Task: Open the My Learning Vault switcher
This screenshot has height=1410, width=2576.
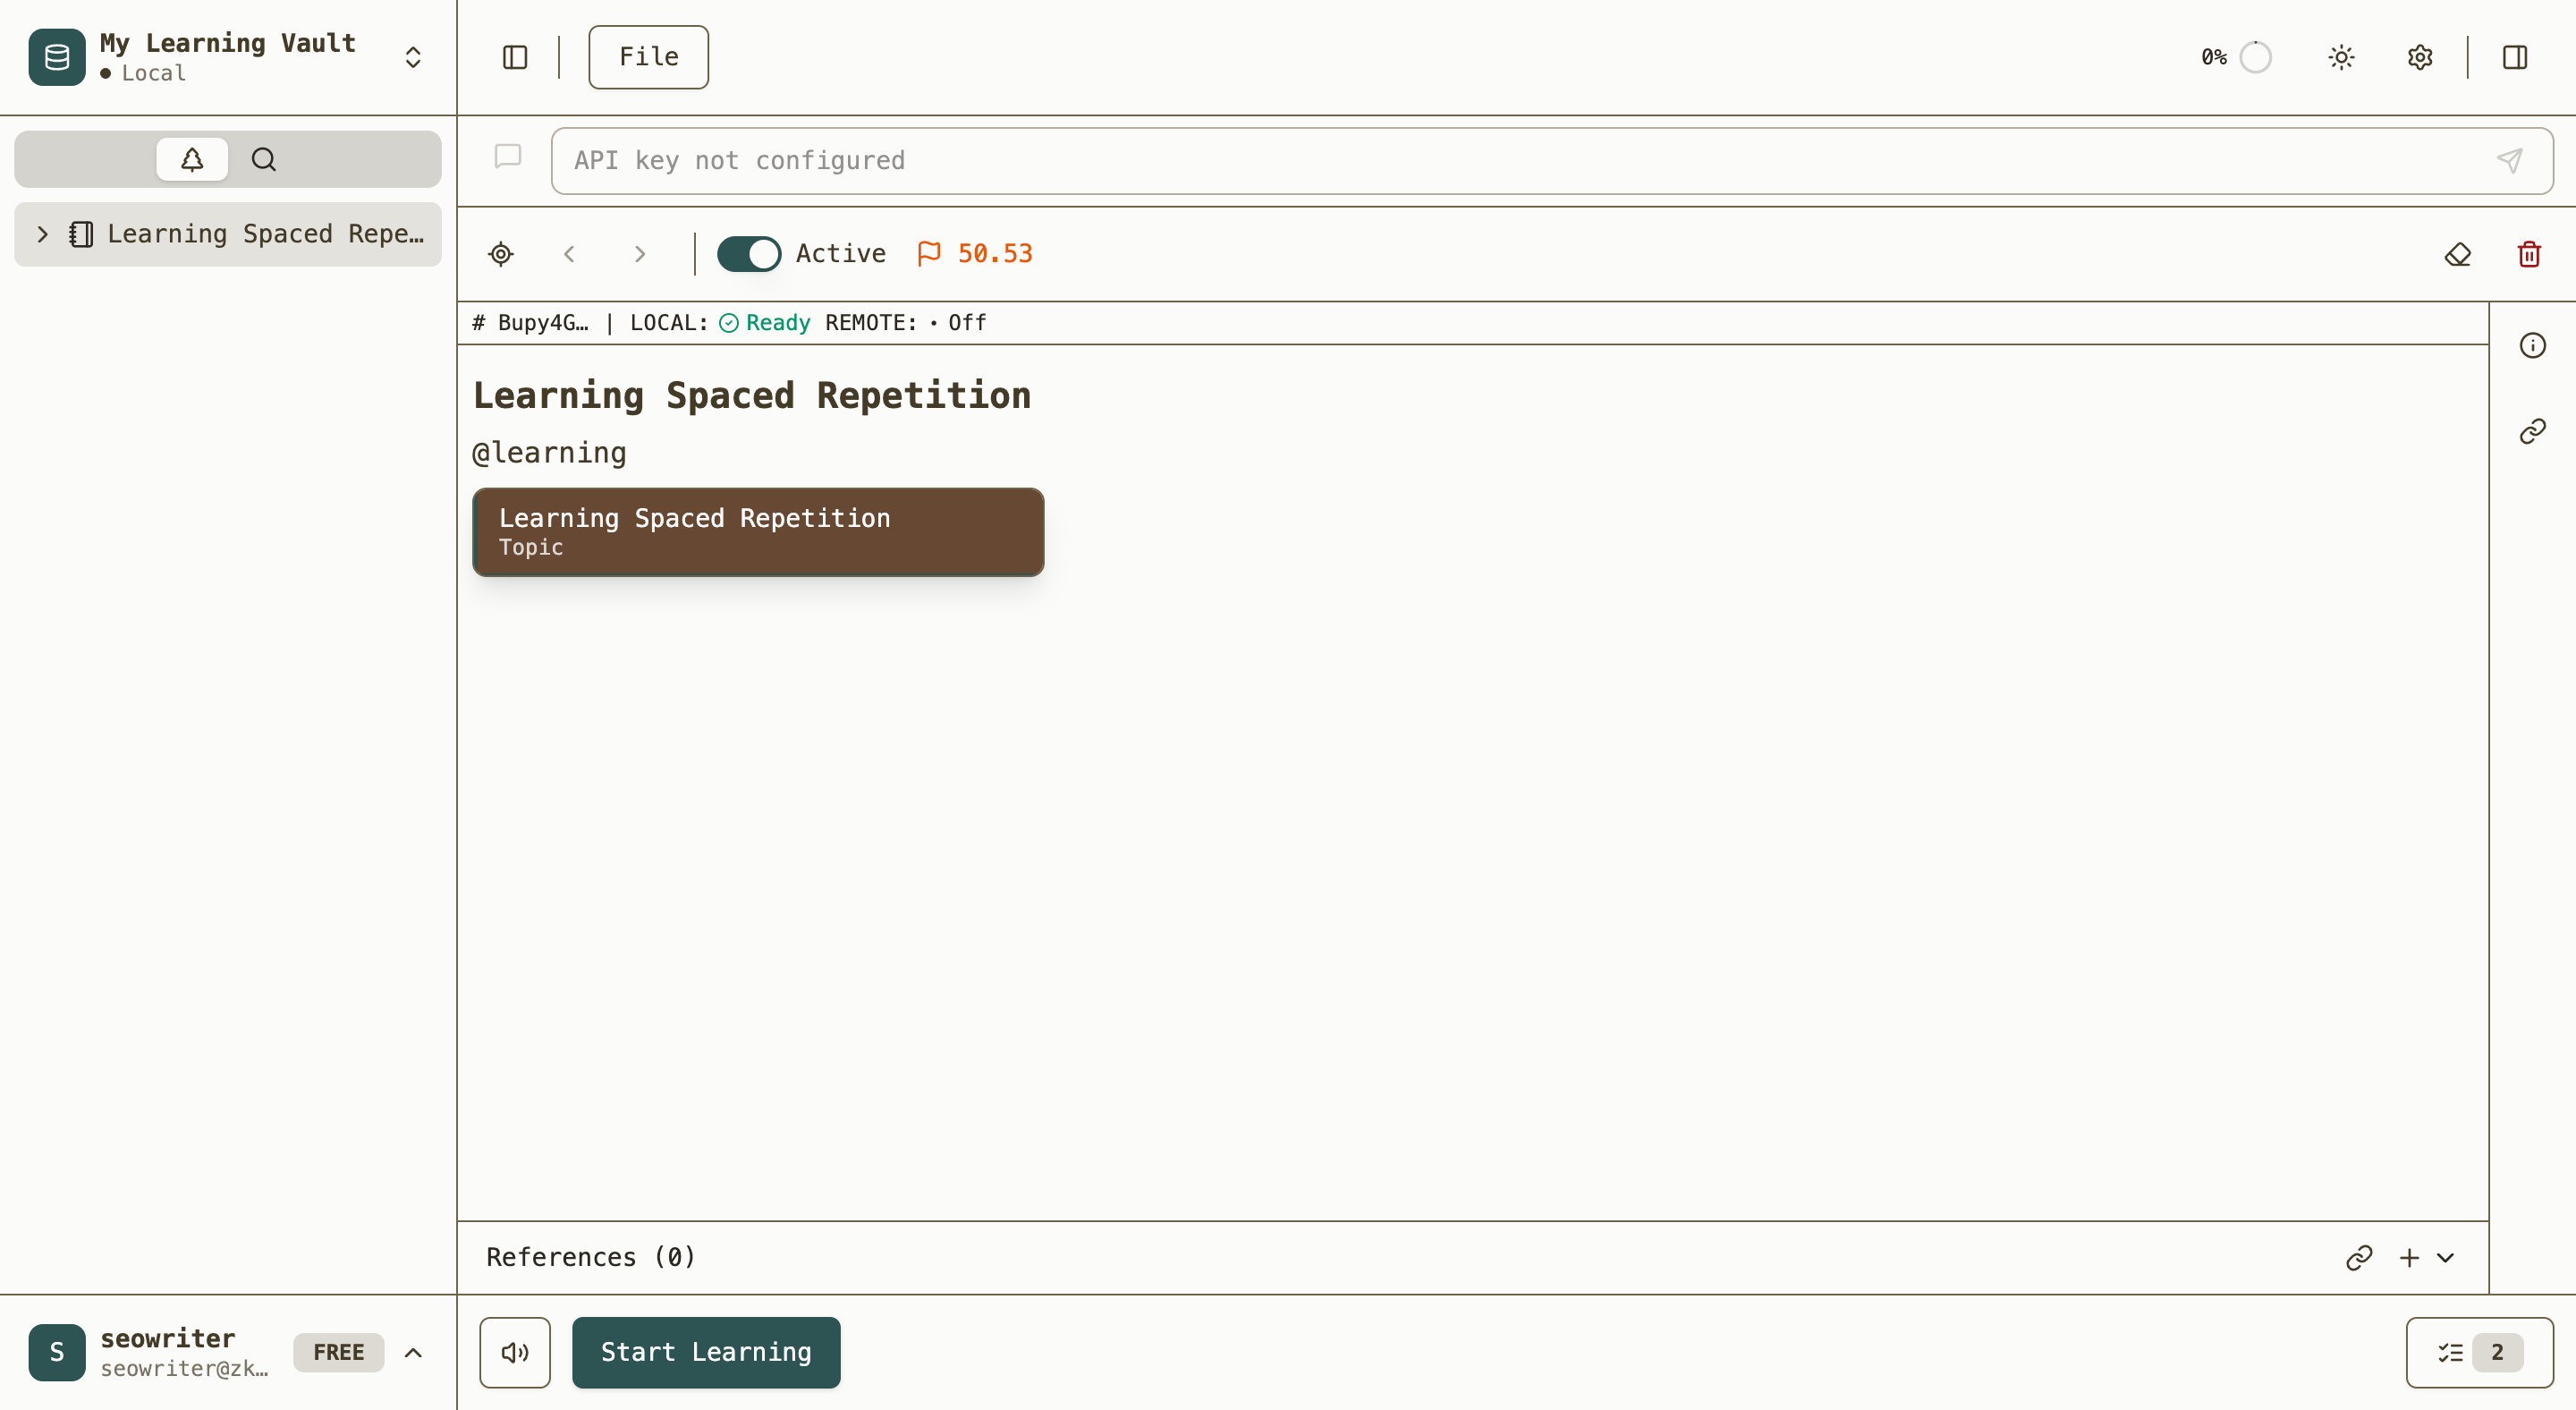Action: point(413,57)
